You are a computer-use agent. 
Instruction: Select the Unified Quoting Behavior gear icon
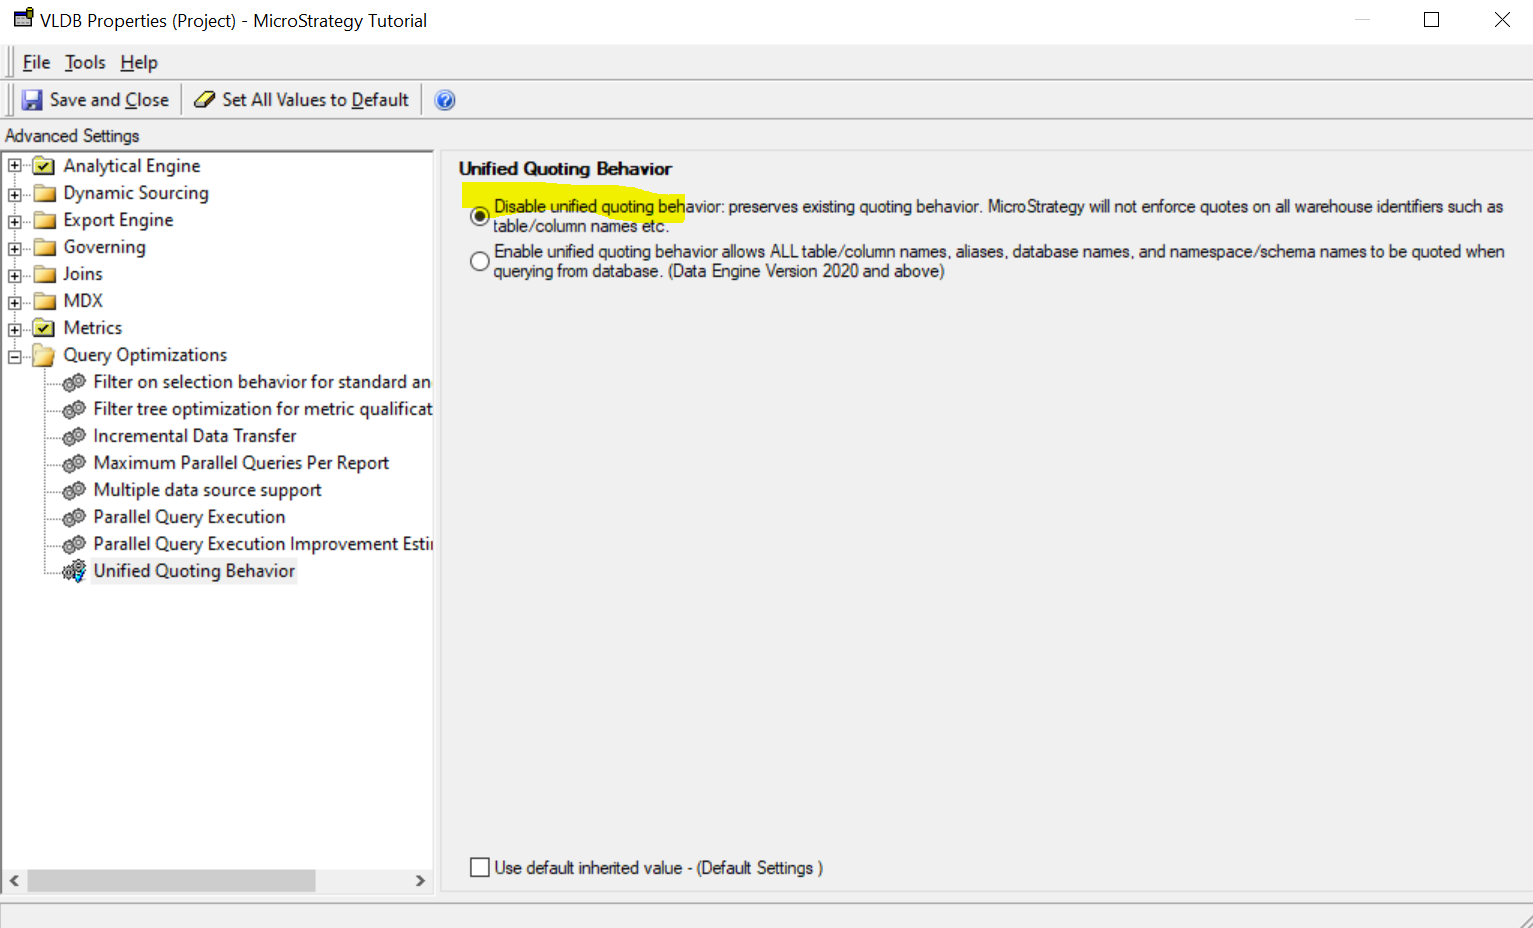tap(74, 570)
